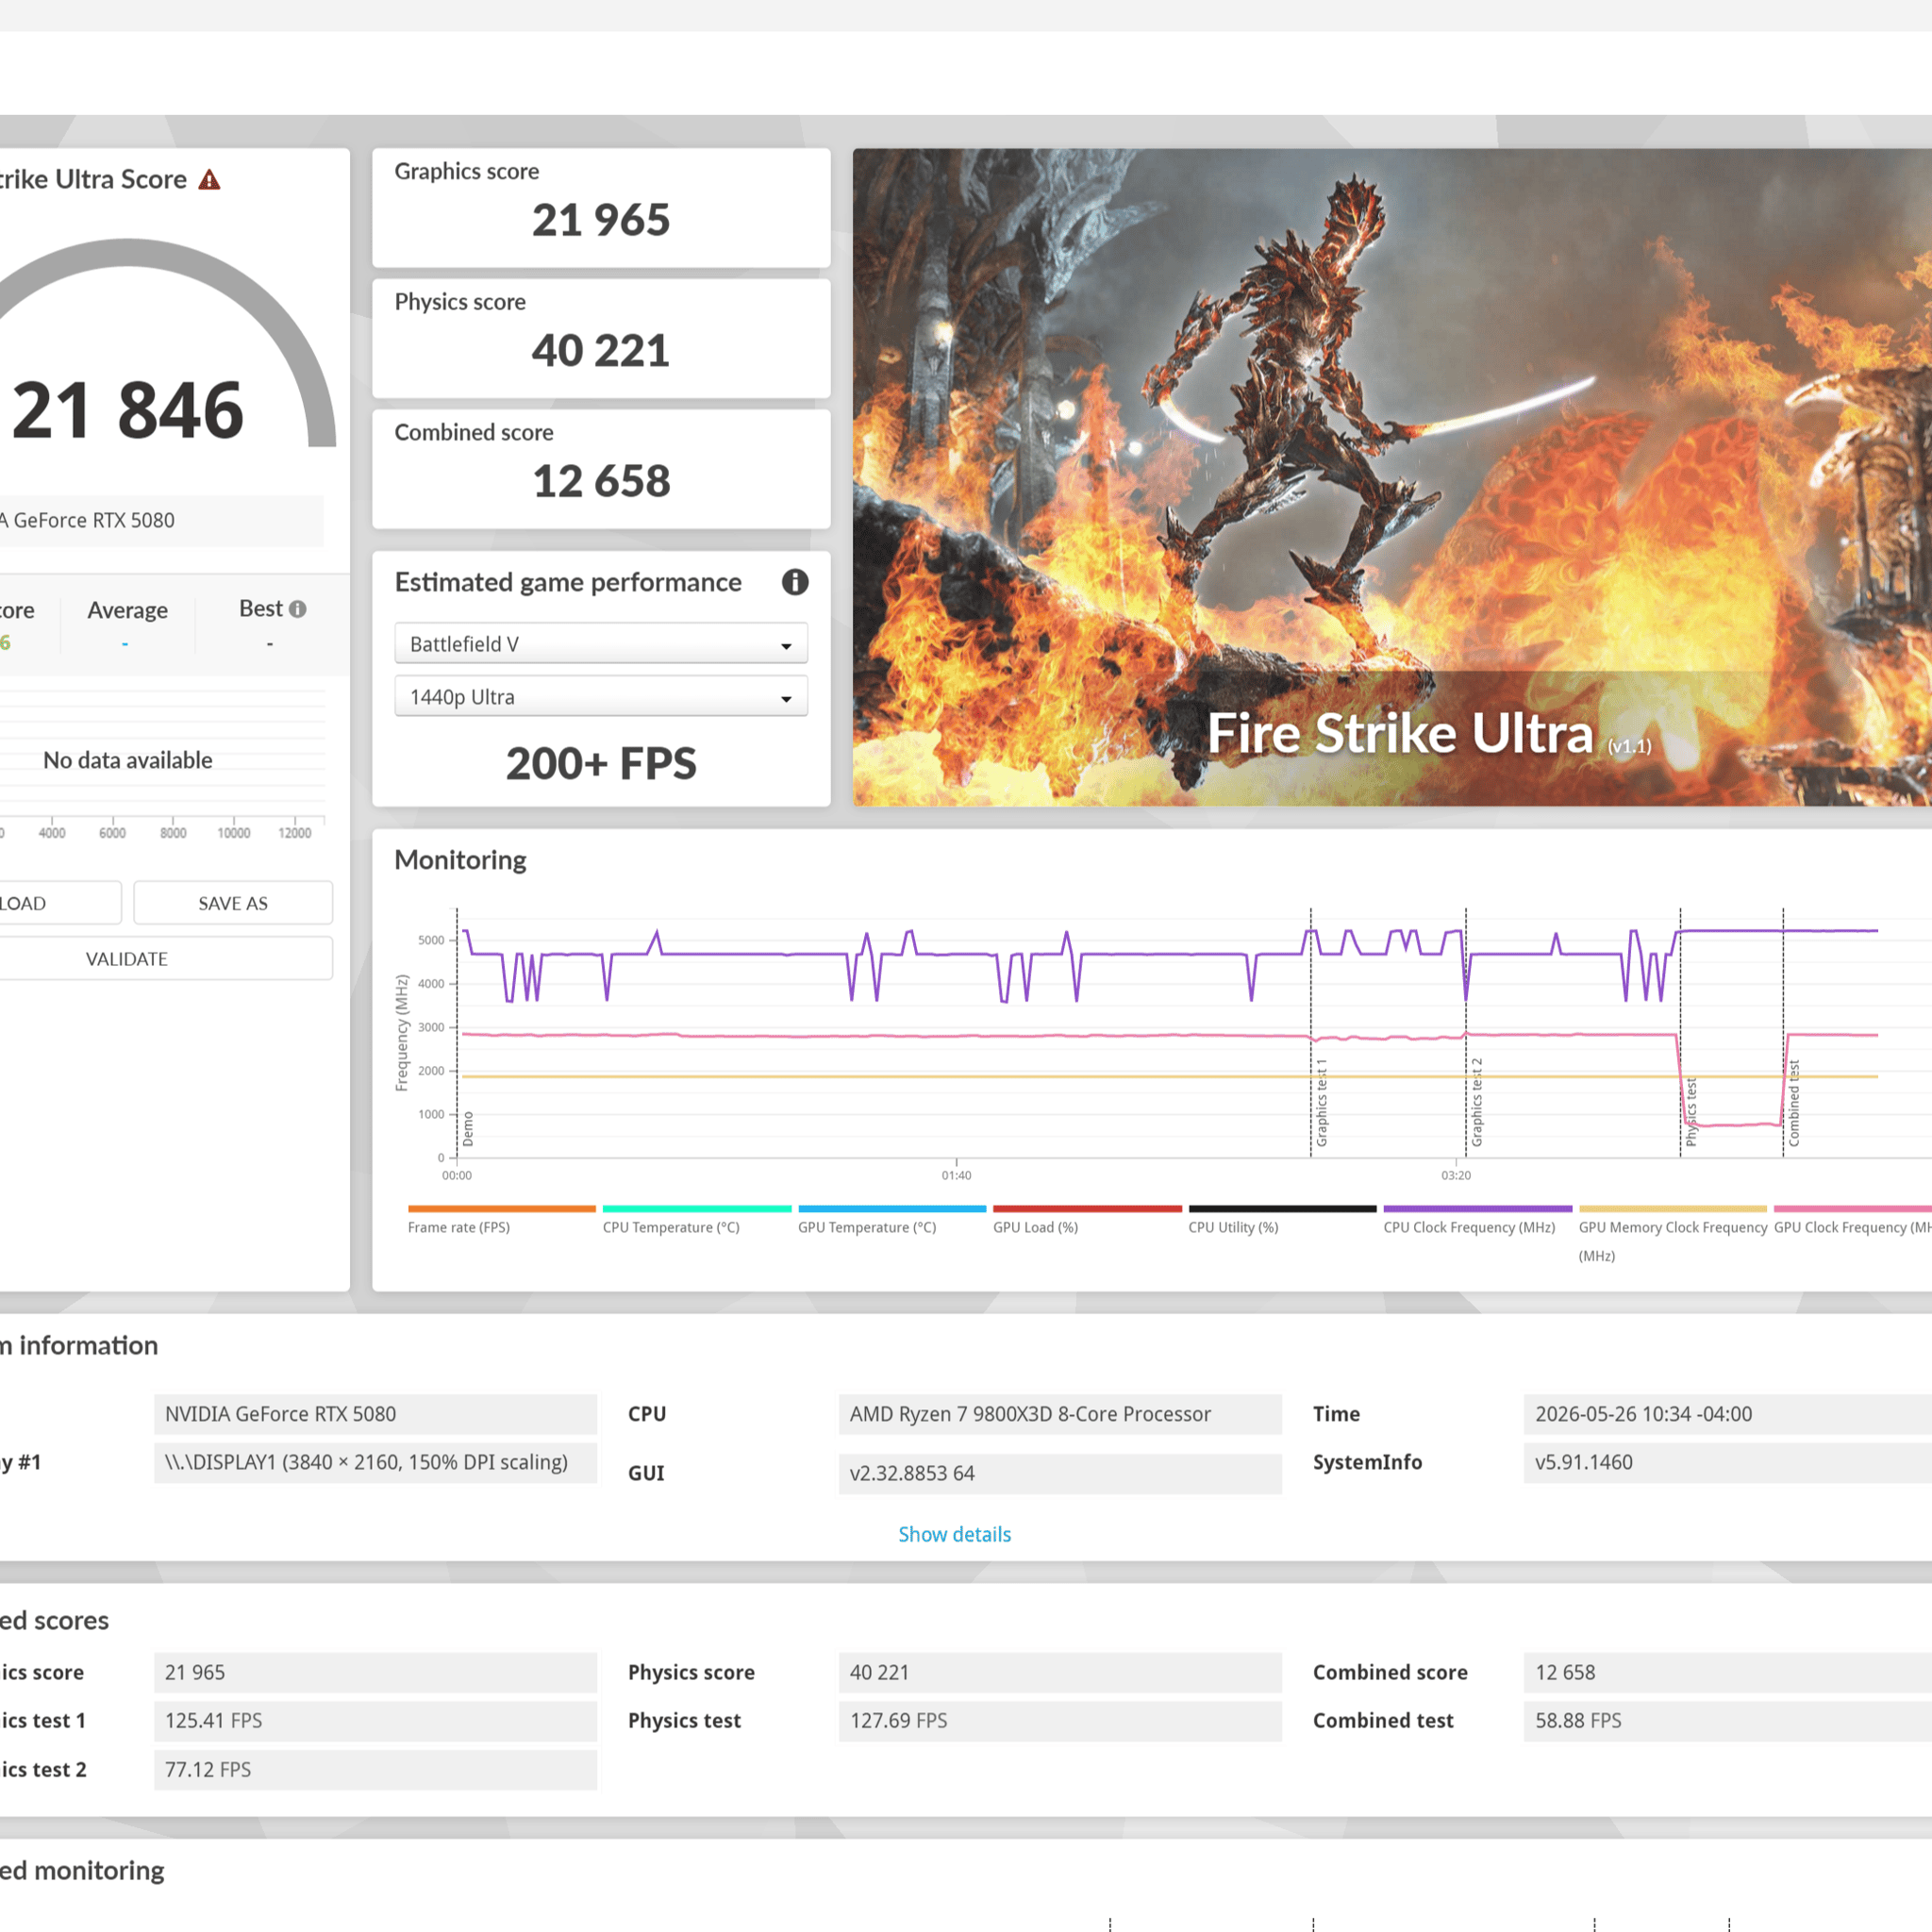
Task: Click the SAVE AS button
Action: coord(233,903)
